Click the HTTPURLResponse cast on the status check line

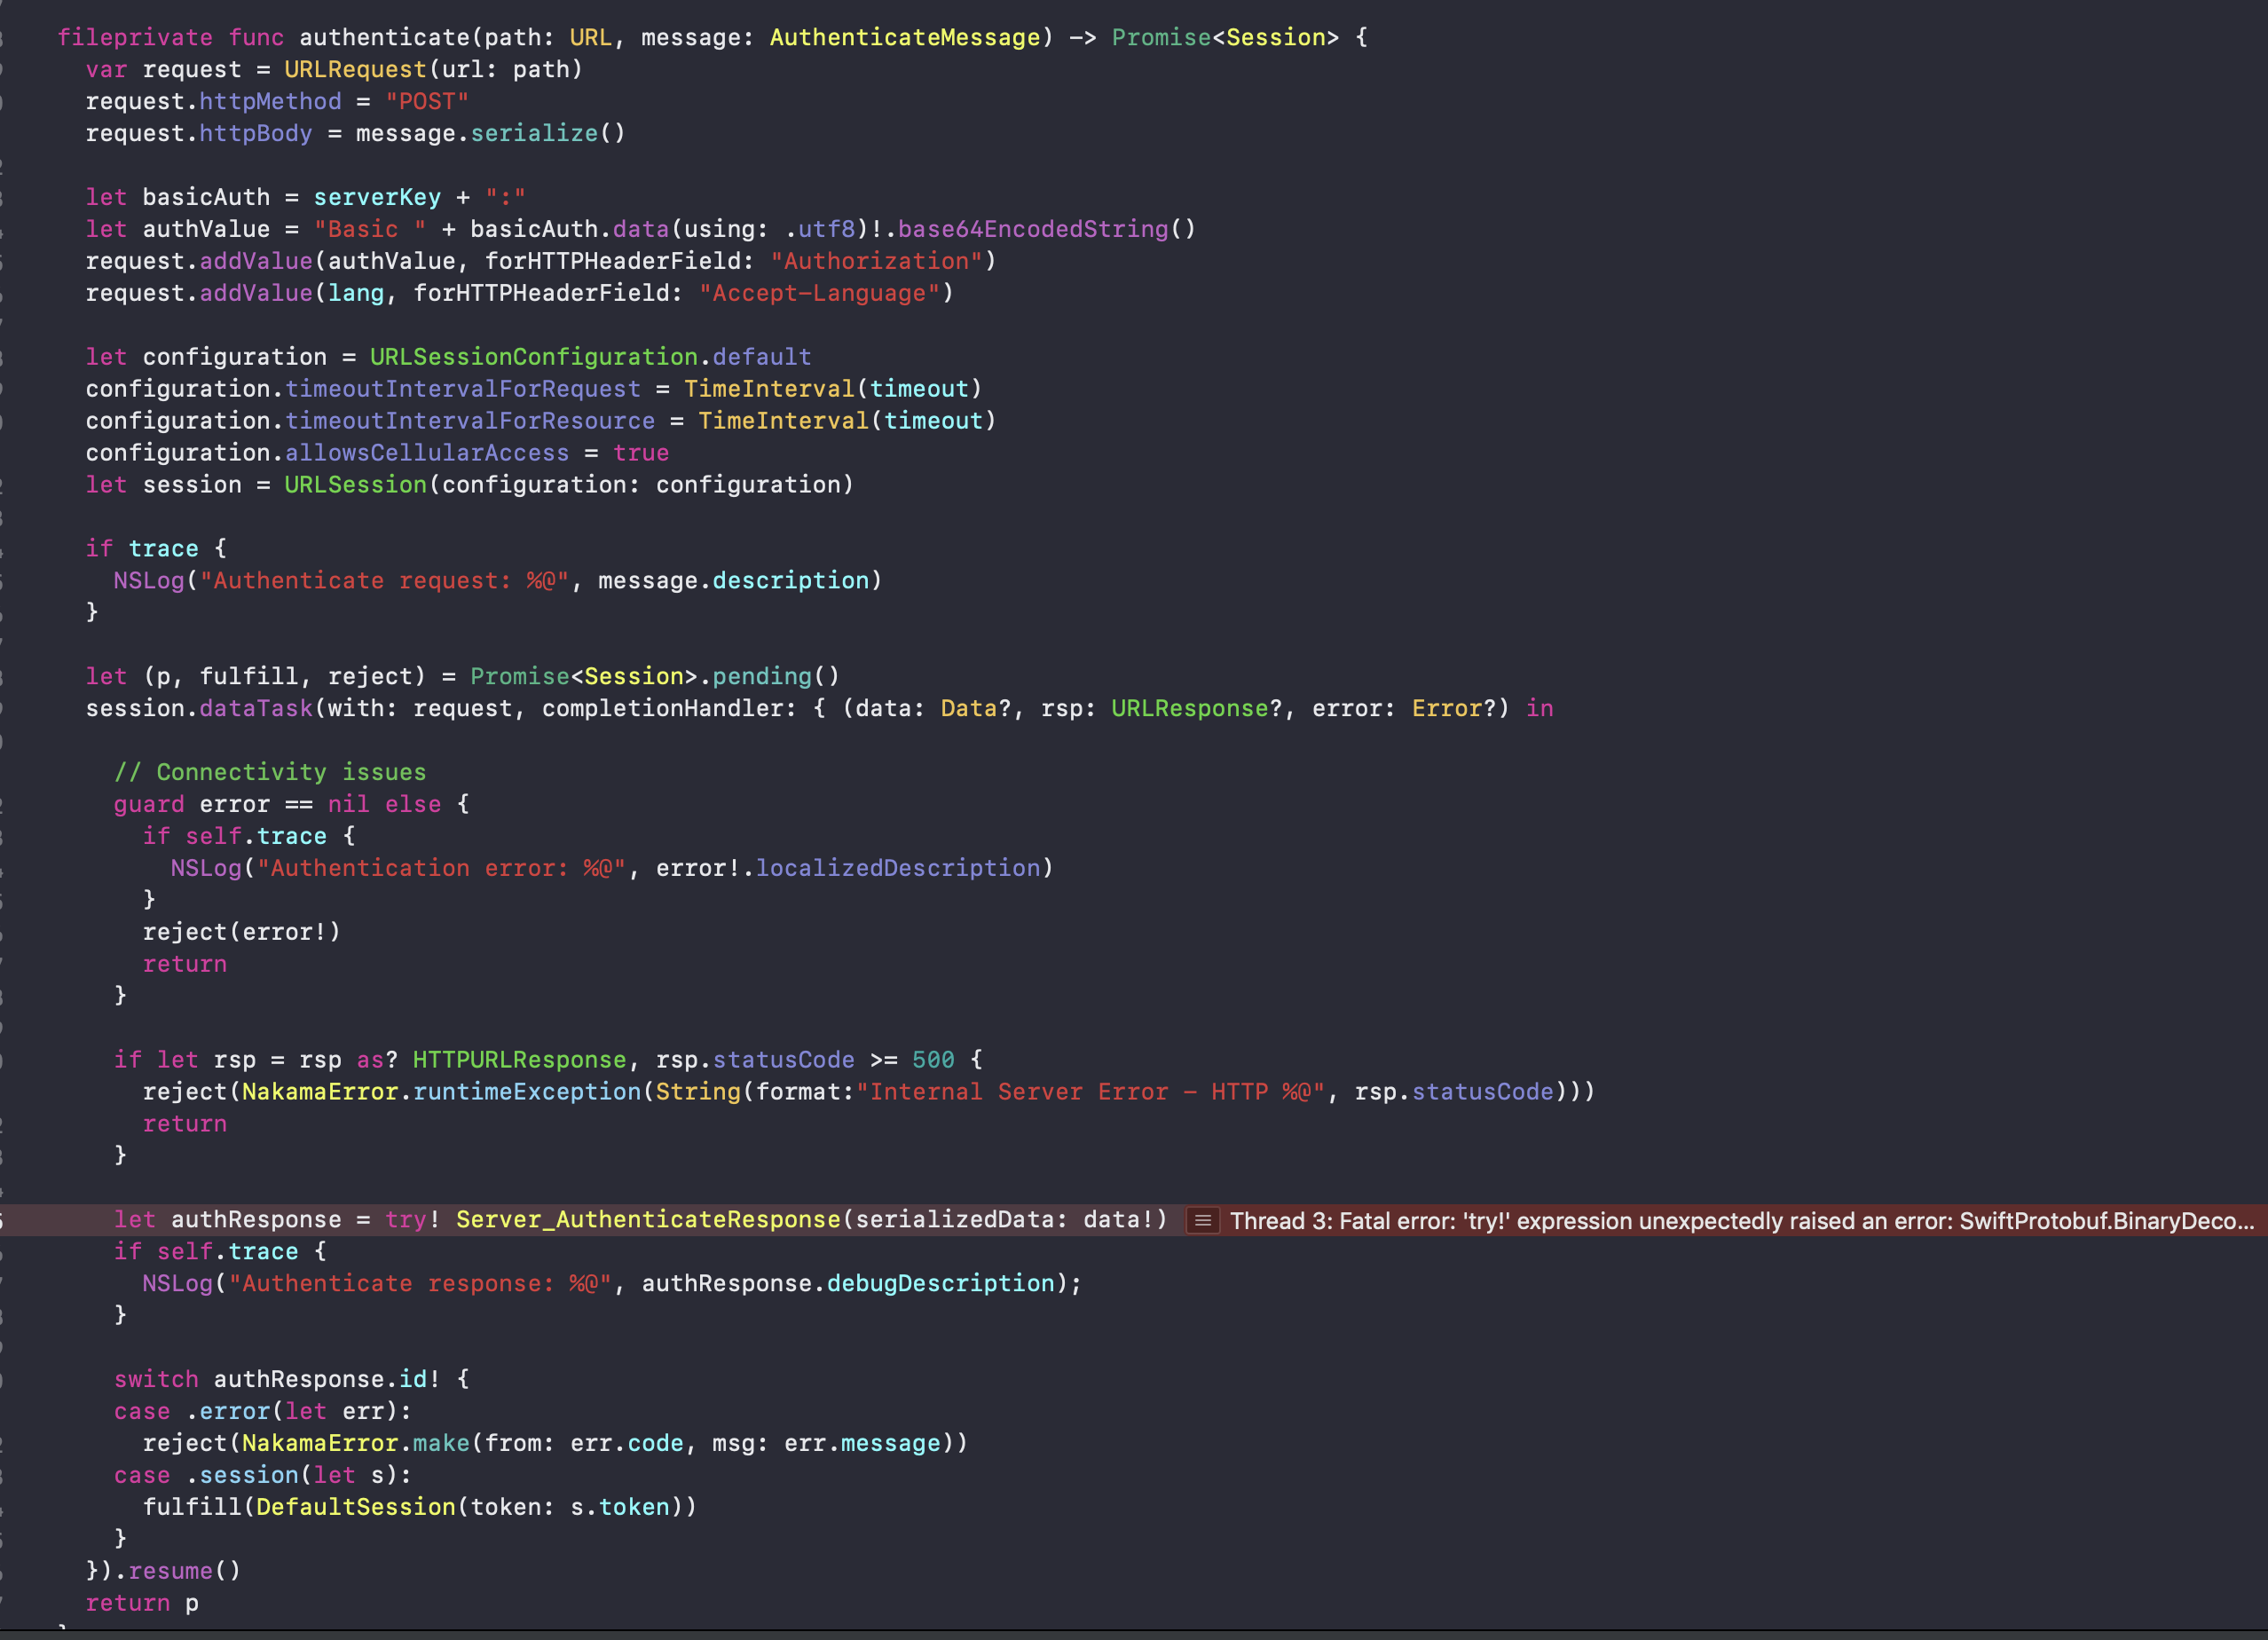click(519, 1059)
